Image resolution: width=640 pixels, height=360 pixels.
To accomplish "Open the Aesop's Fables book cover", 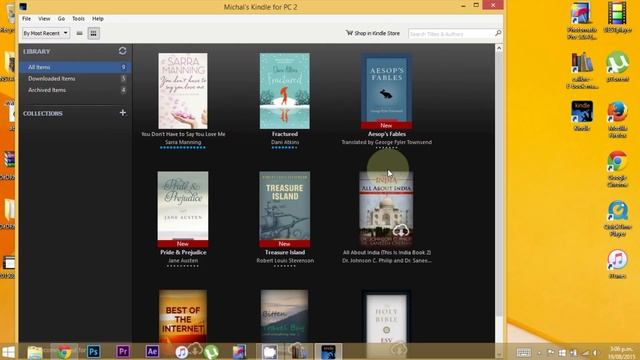I will coord(386,91).
